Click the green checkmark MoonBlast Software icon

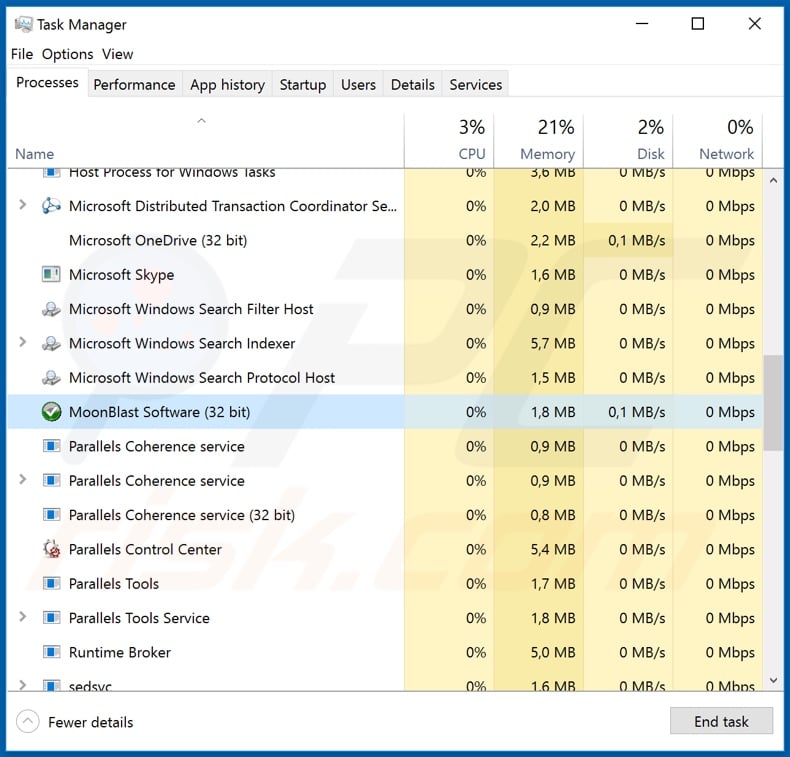tap(51, 411)
